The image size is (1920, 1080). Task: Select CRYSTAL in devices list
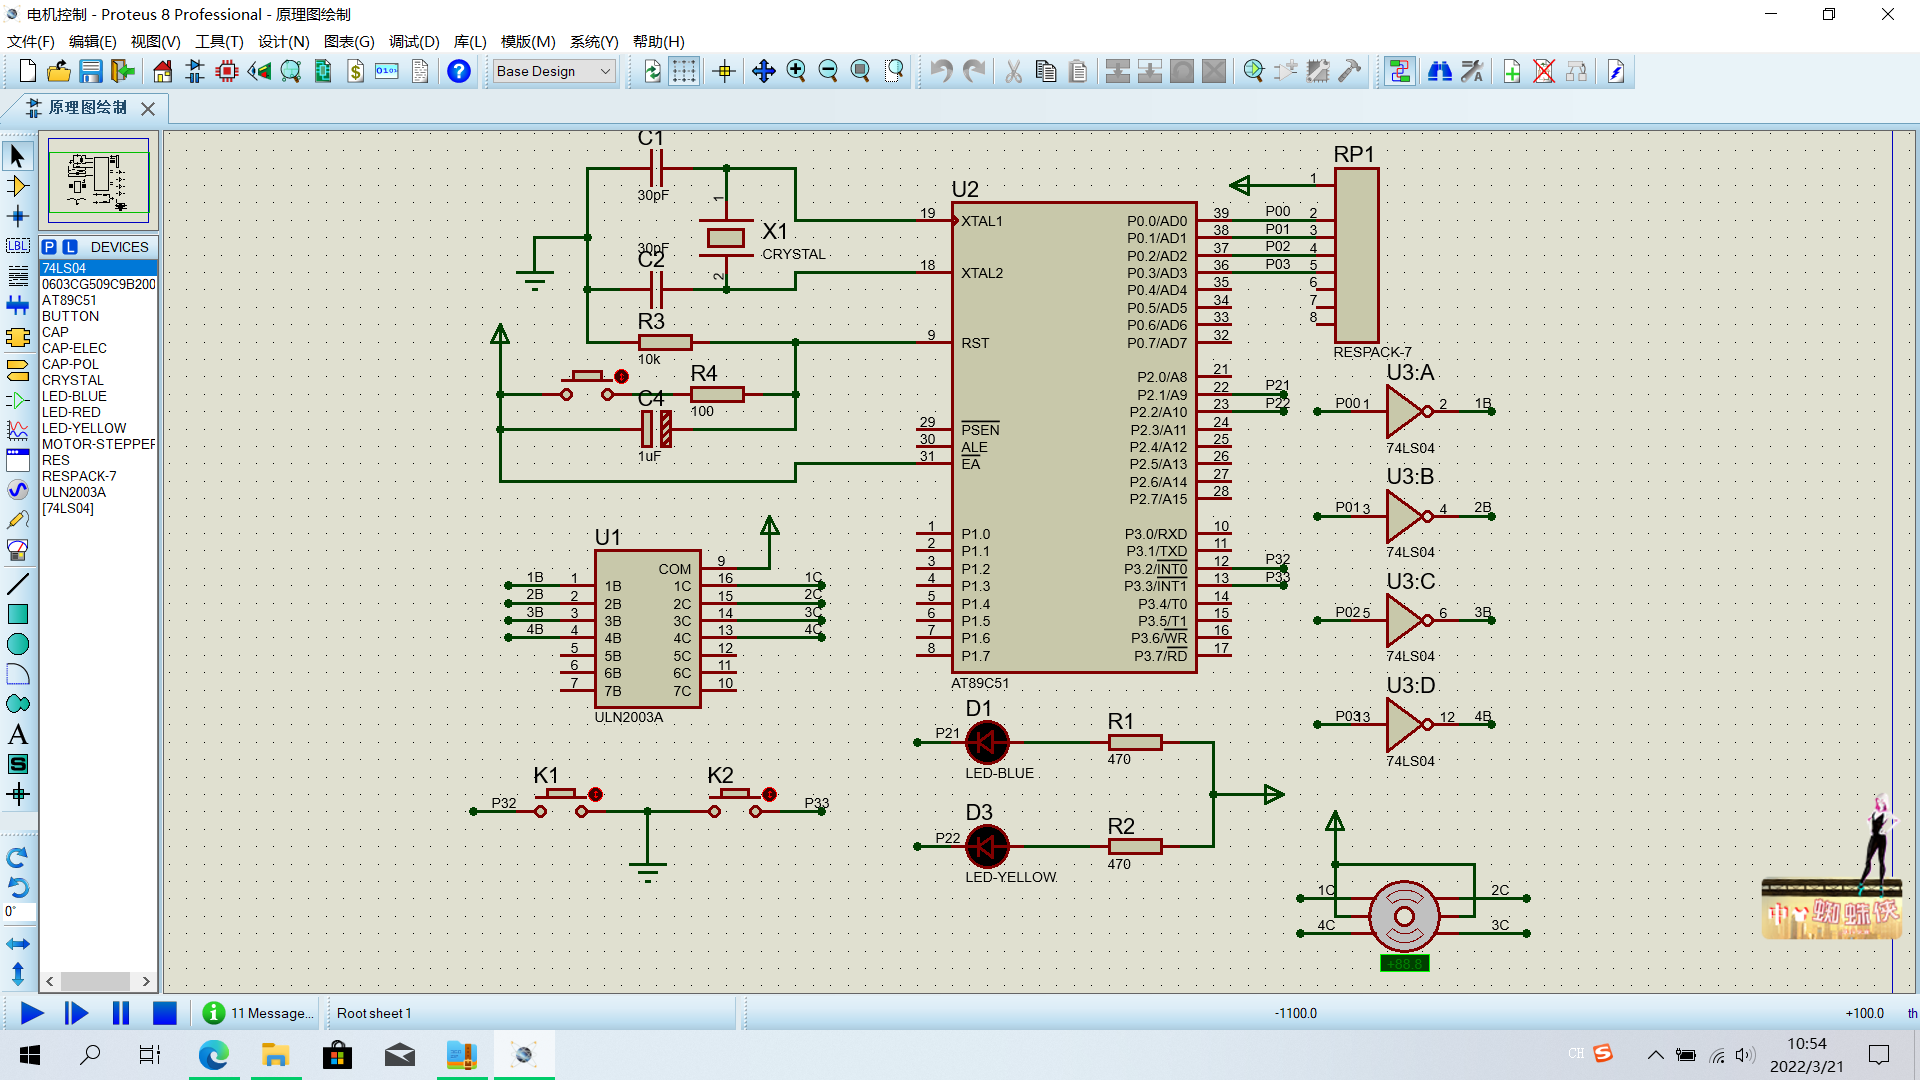pyautogui.click(x=98, y=380)
